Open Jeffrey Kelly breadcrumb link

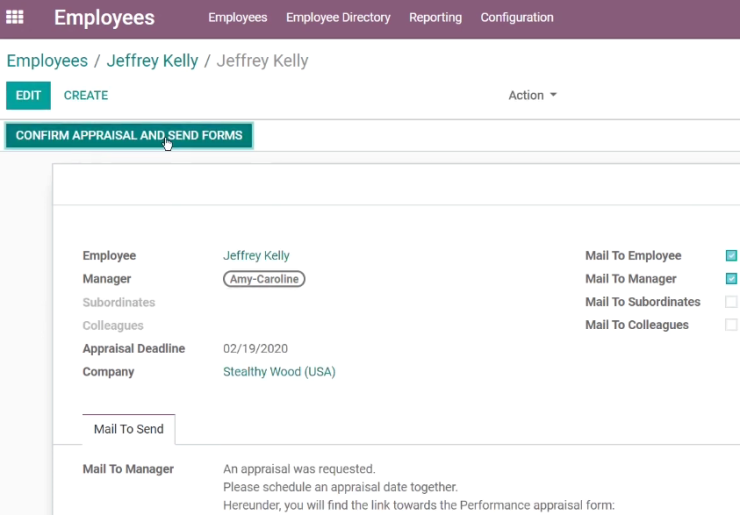click(152, 61)
